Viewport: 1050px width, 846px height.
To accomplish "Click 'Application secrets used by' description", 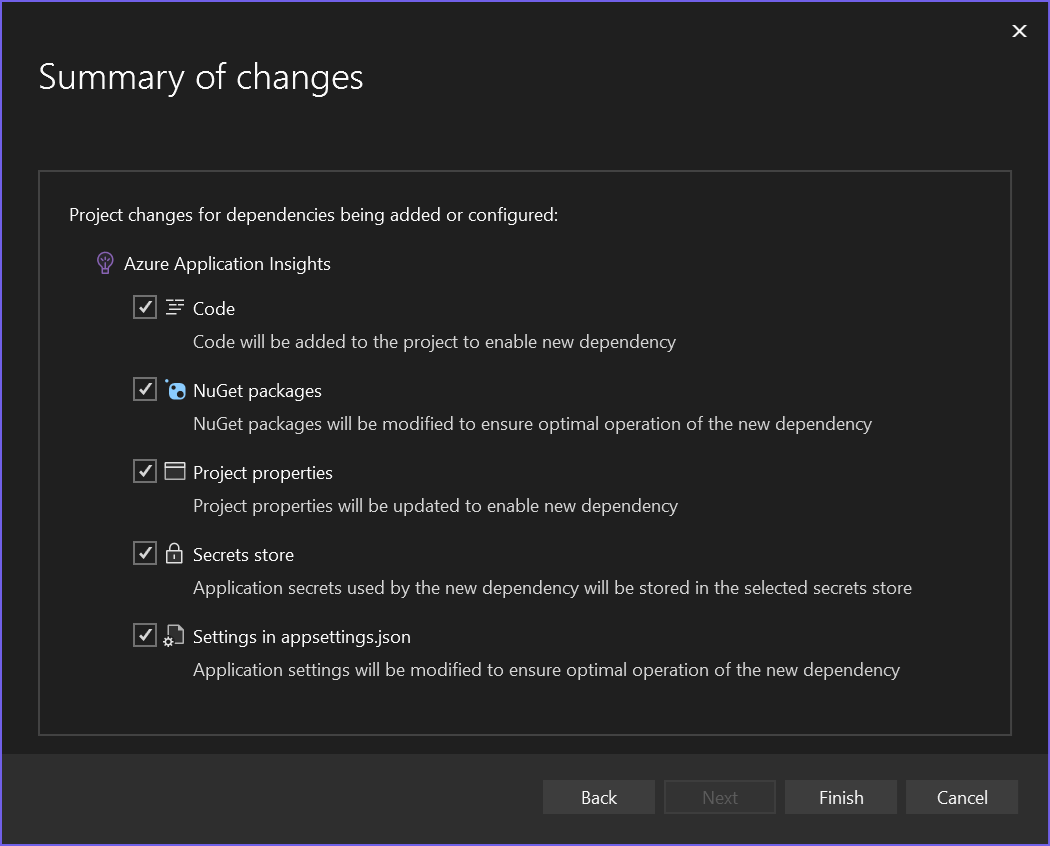I will (x=552, y=587).
